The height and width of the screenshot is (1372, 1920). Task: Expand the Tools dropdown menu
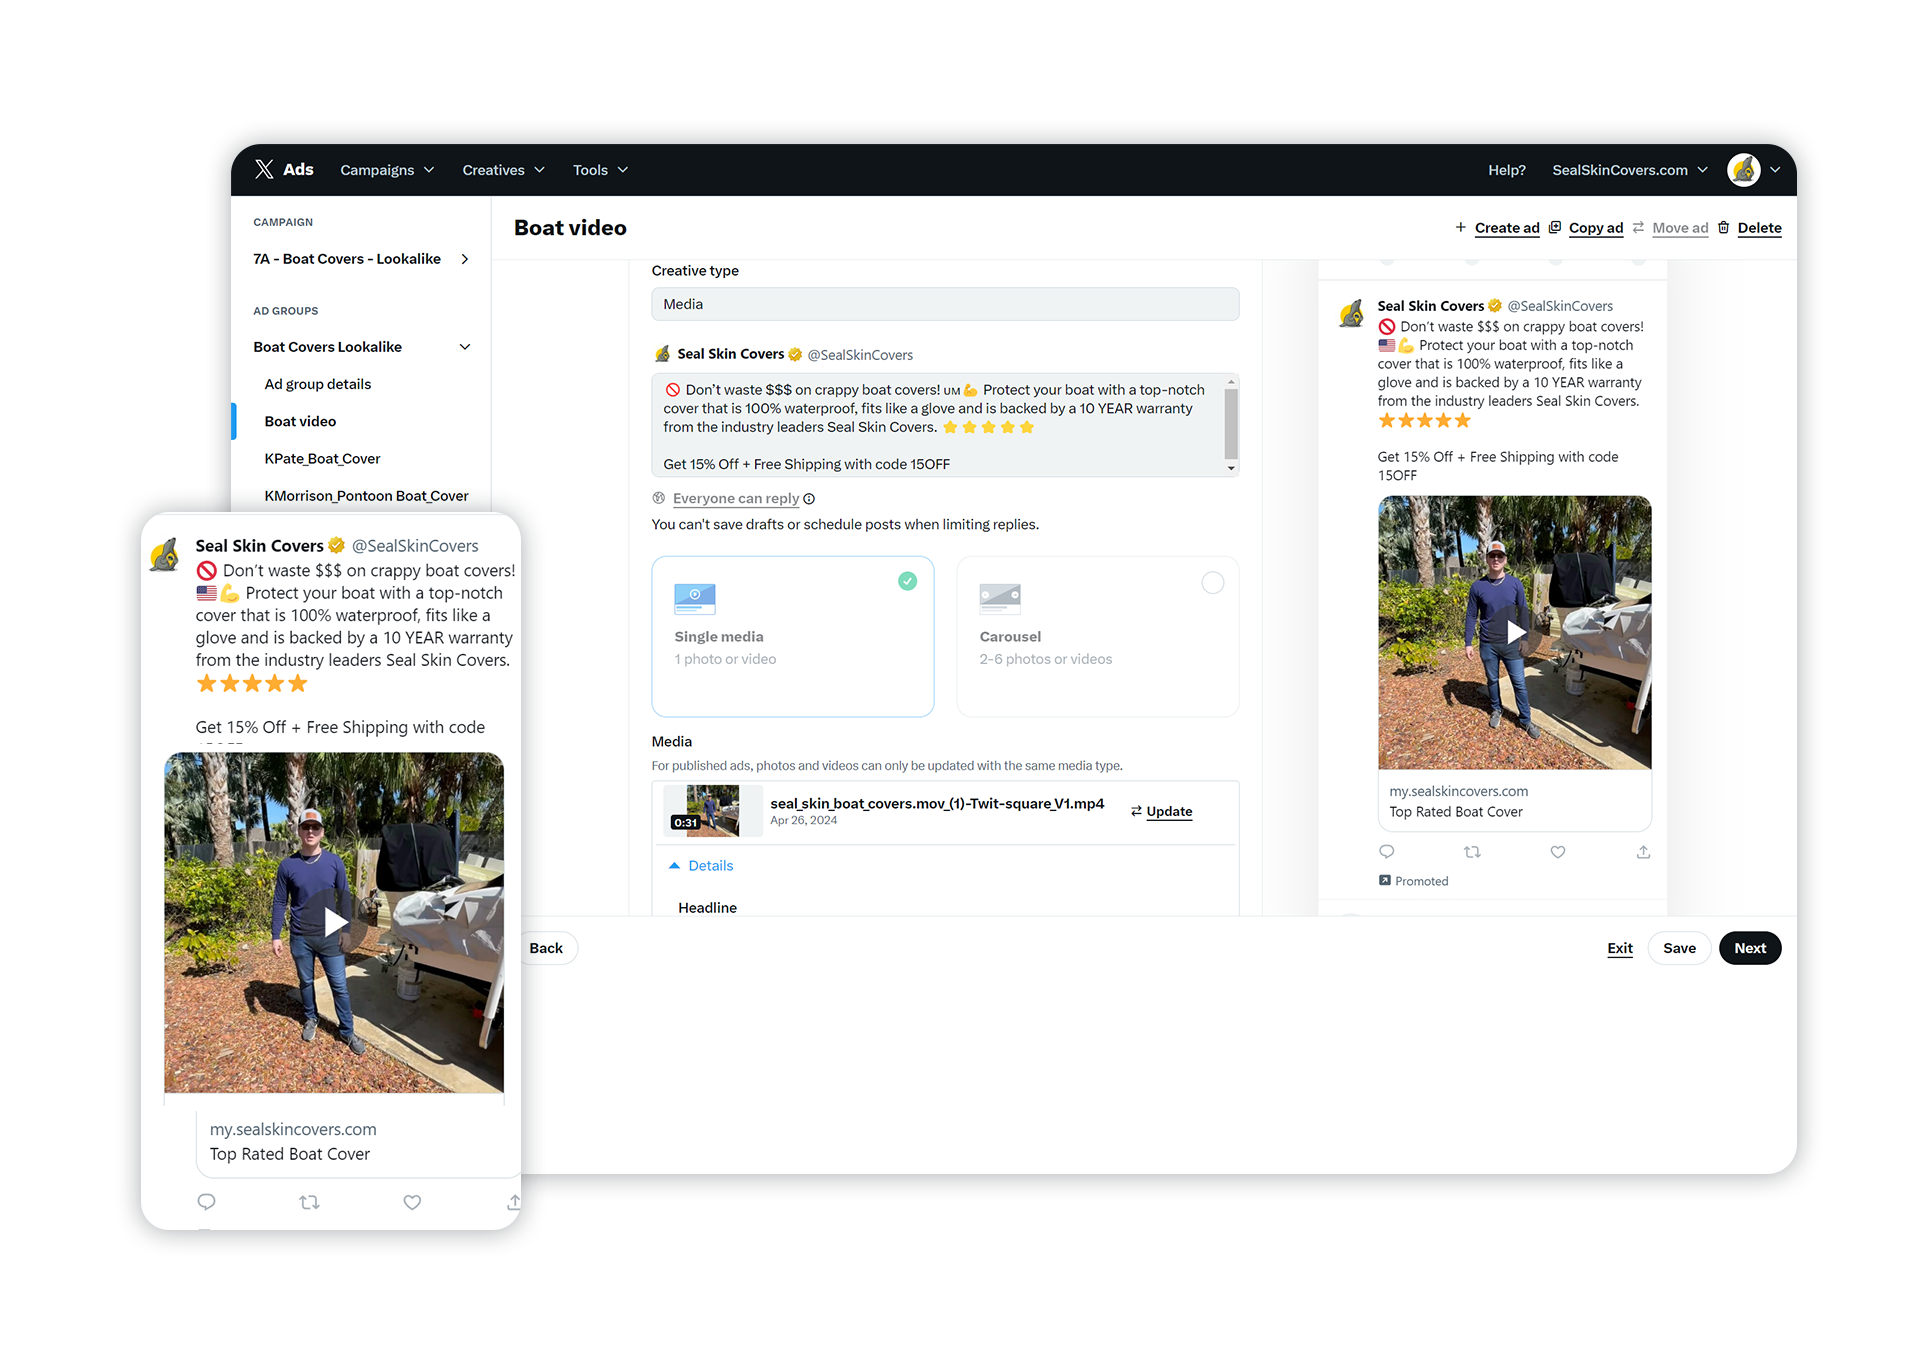600,168
